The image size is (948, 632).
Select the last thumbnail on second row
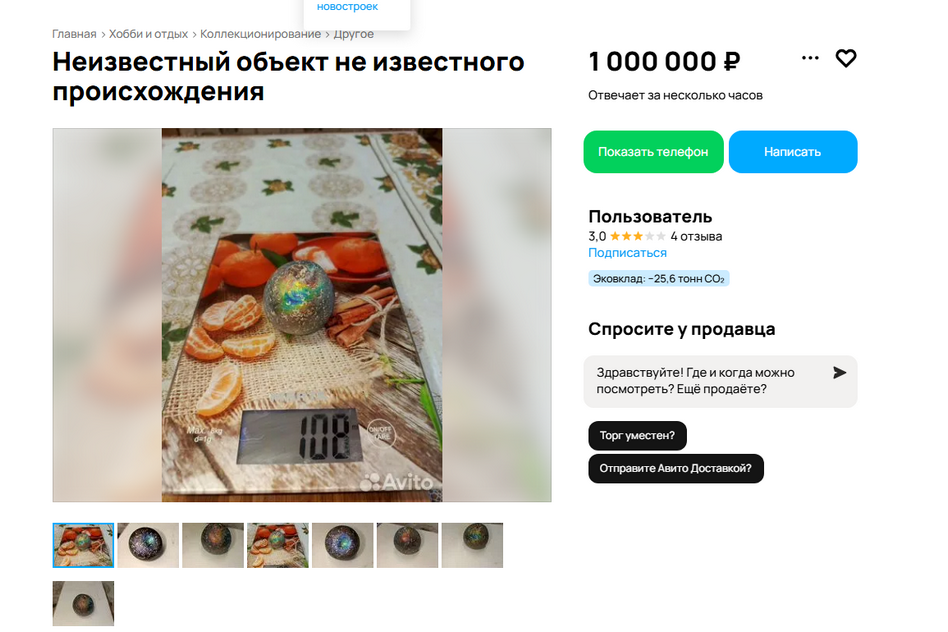[83, 604]
